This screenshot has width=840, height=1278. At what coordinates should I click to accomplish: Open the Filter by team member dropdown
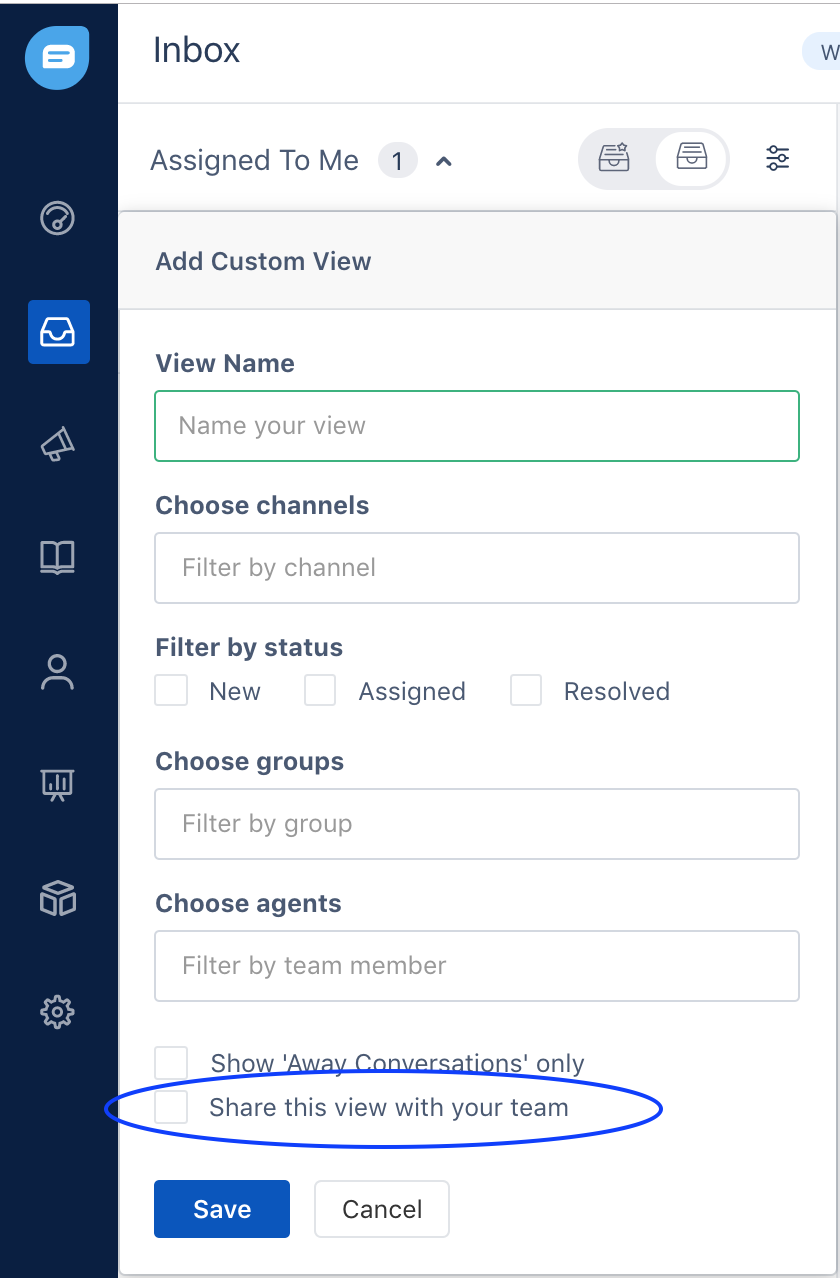pos(477,966)
